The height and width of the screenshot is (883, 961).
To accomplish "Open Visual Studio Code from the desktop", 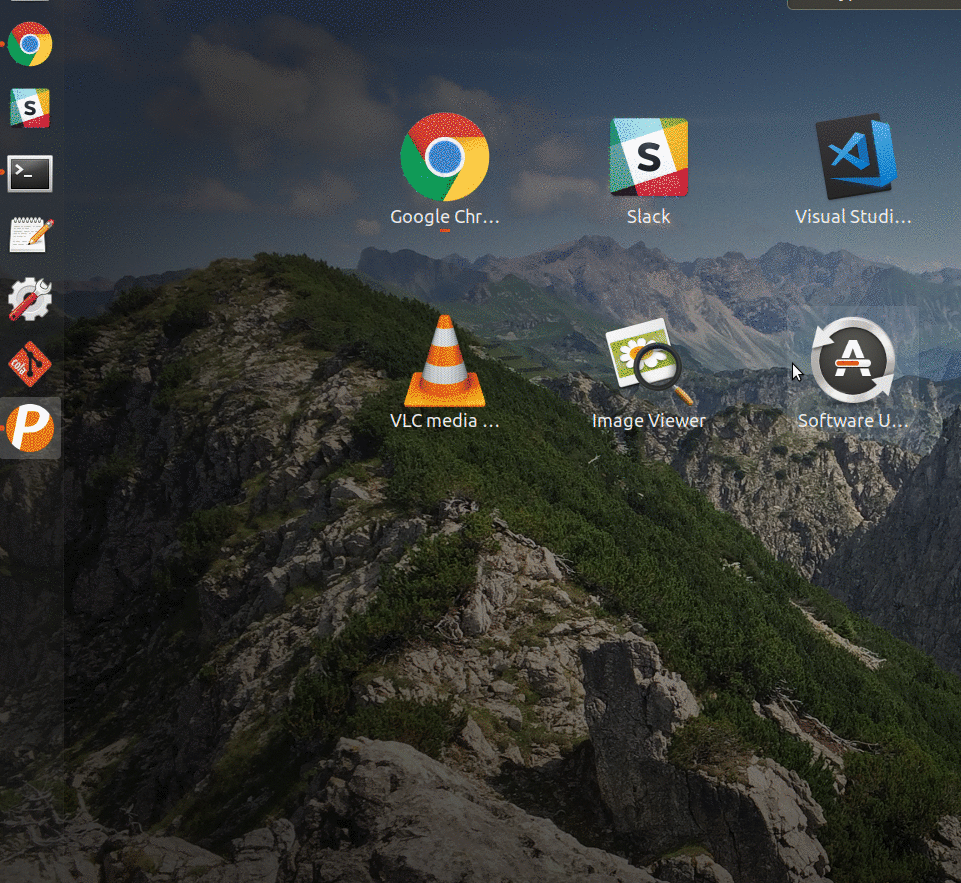I will (853, 157).
